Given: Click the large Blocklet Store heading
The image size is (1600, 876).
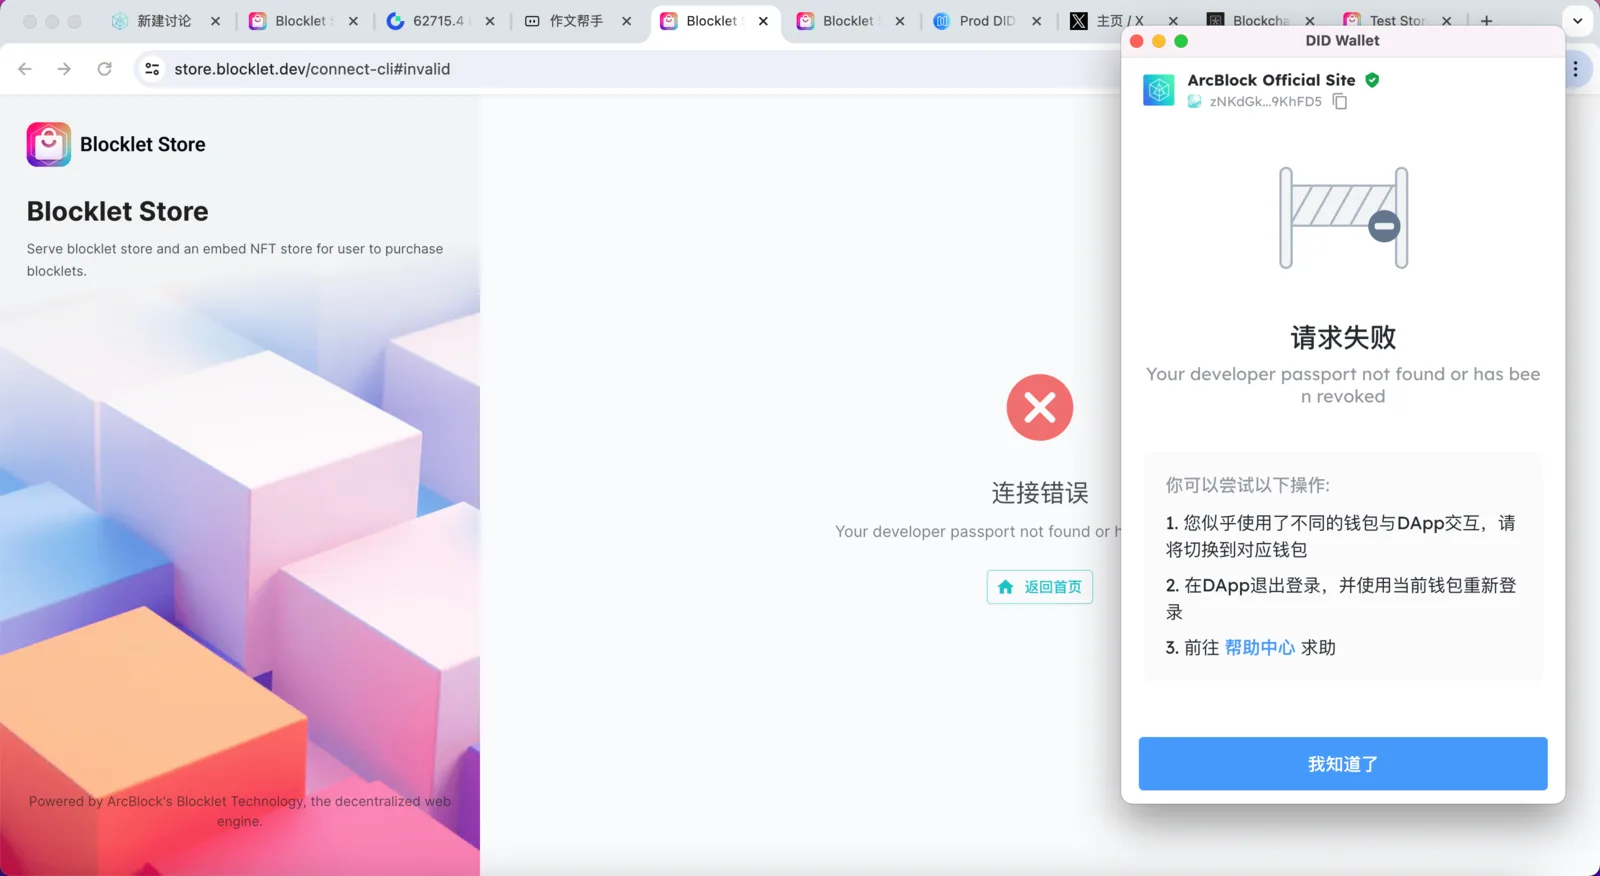Looking at the screenshot, I should click(x=118, y=211).
